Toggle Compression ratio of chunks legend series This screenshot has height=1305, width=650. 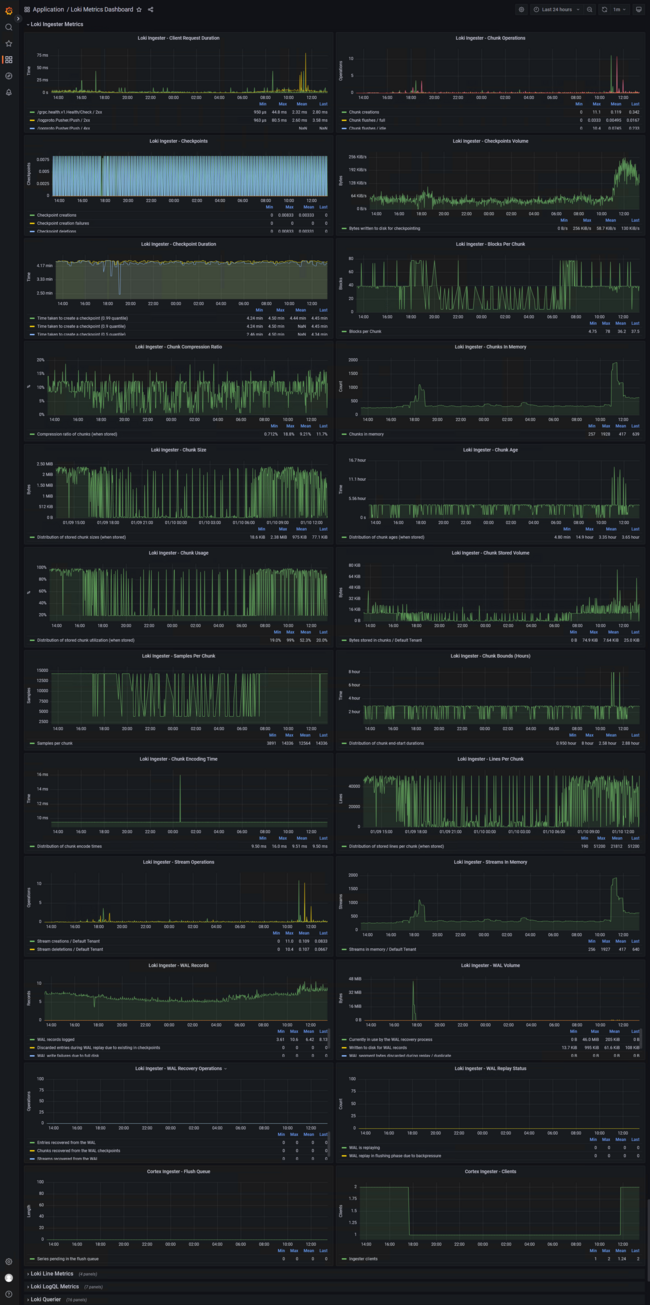pos(76,434)
